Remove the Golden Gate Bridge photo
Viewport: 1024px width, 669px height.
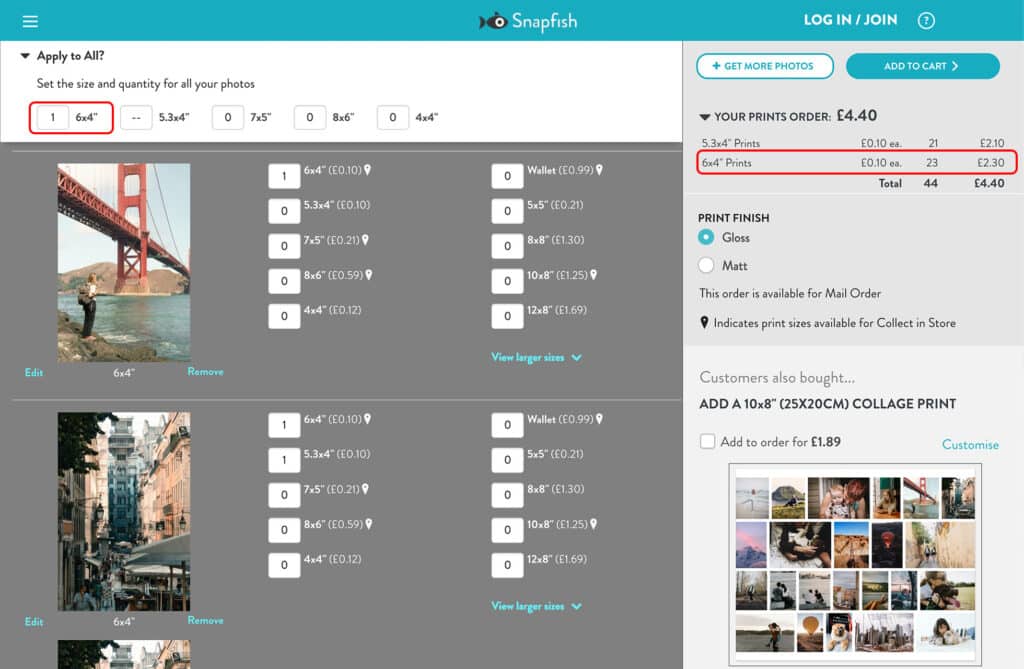(x=205, y=372)
